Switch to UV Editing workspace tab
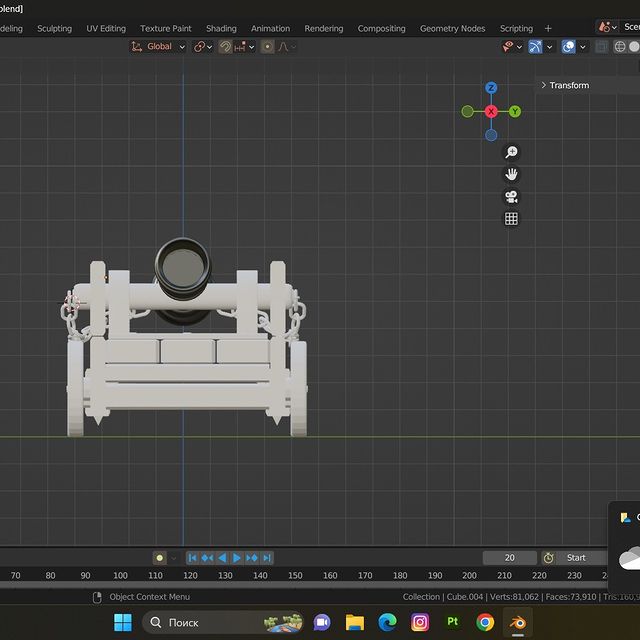Image resolution: width=640 pixels, height=640 pixels. tap(106, 29)
